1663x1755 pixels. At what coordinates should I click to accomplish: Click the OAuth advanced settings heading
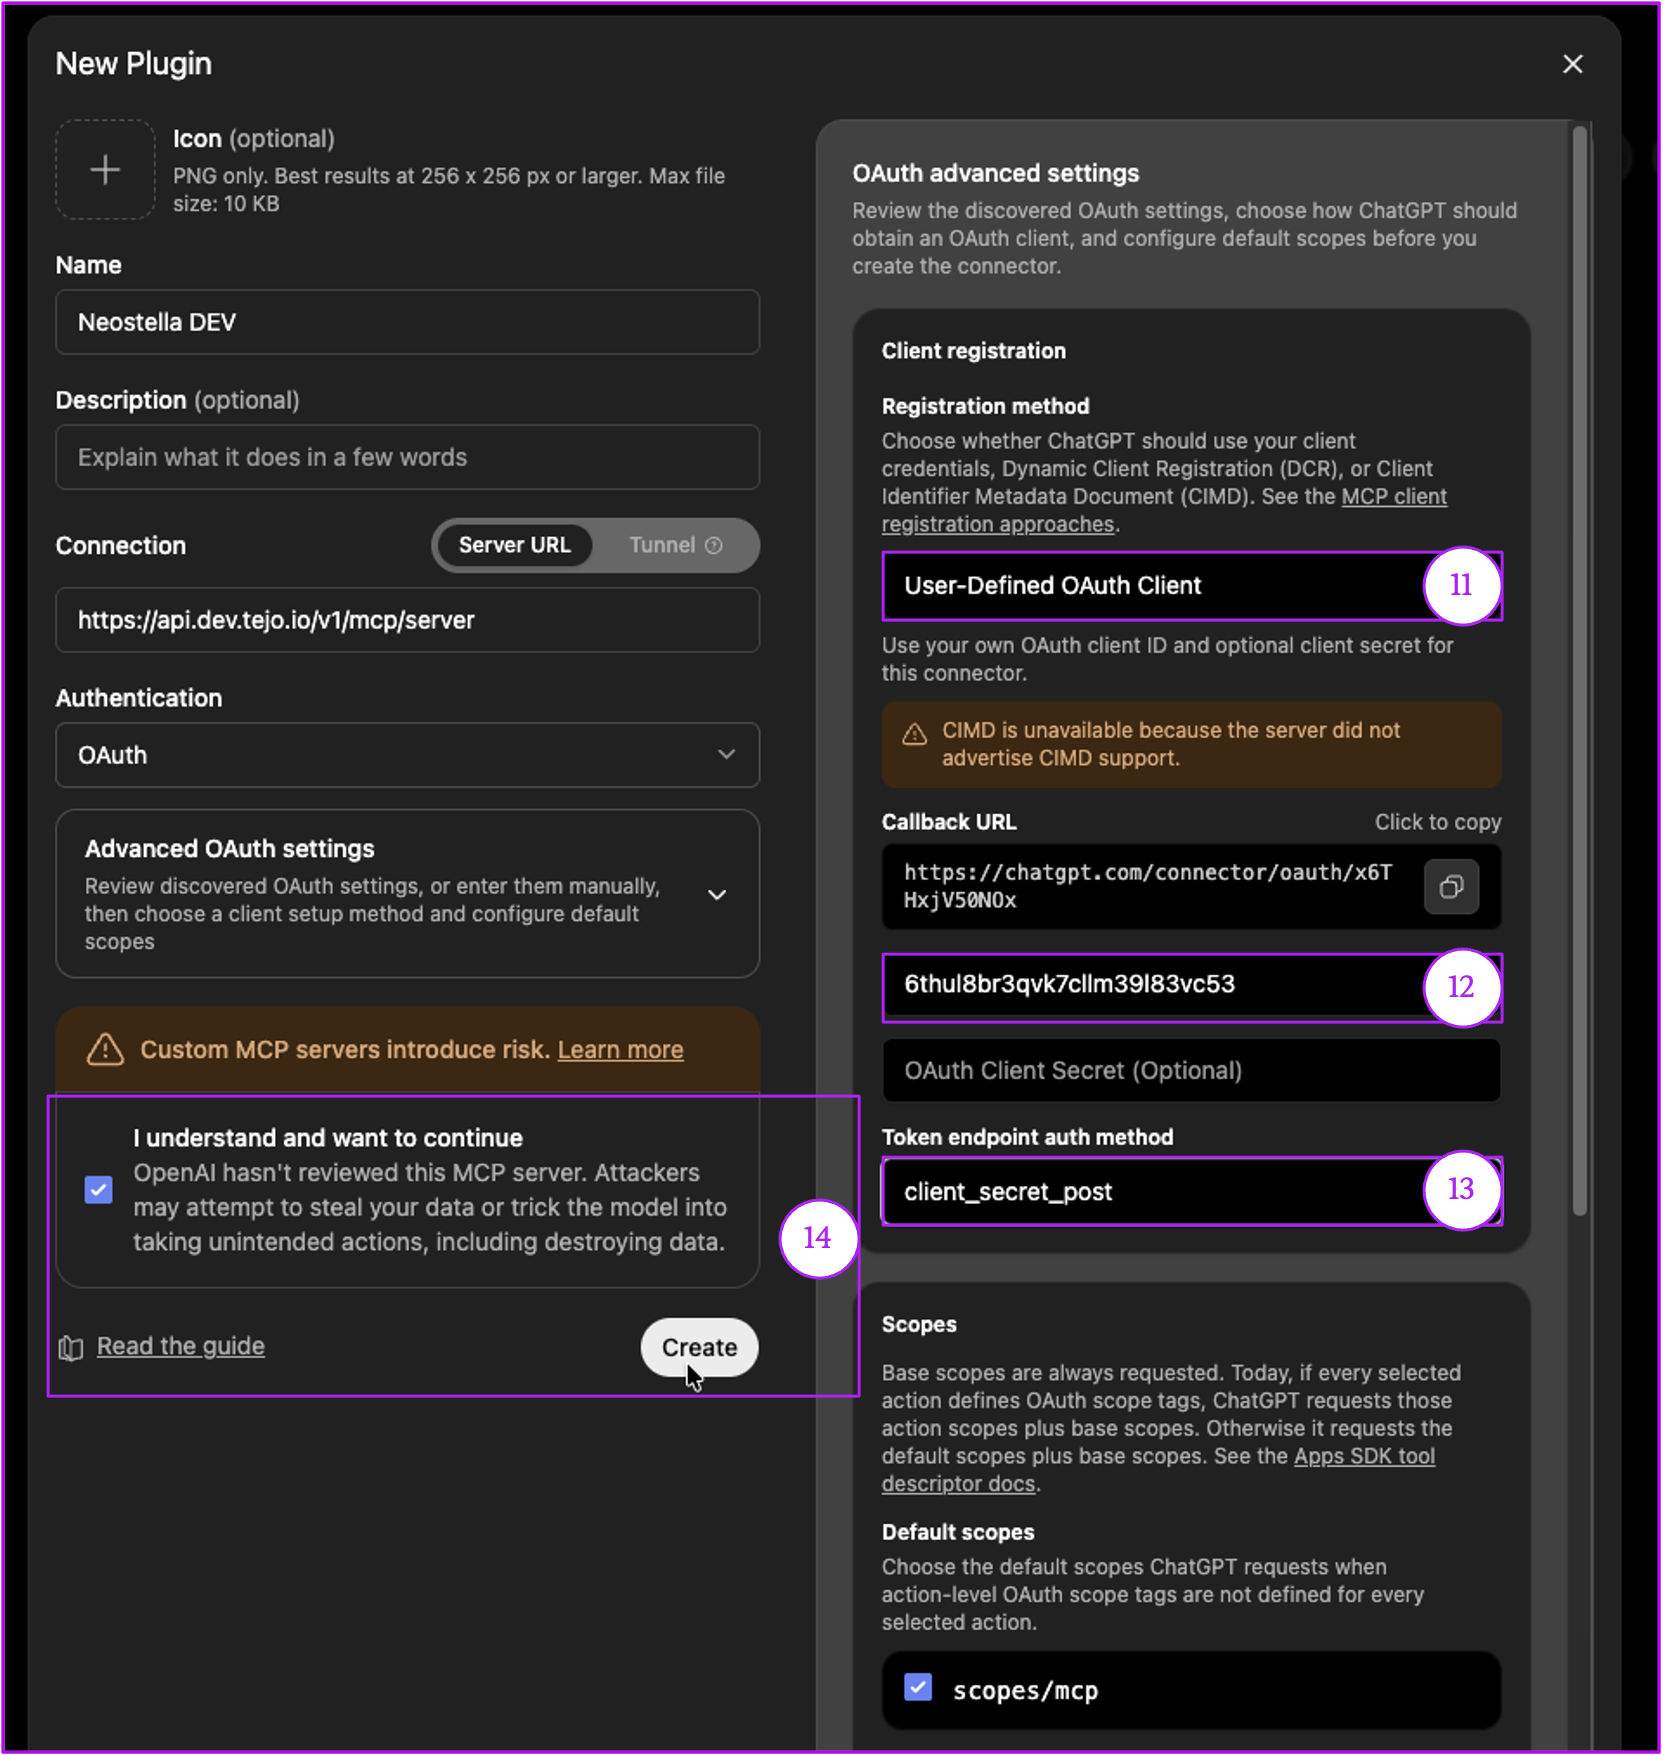point(995,173)
